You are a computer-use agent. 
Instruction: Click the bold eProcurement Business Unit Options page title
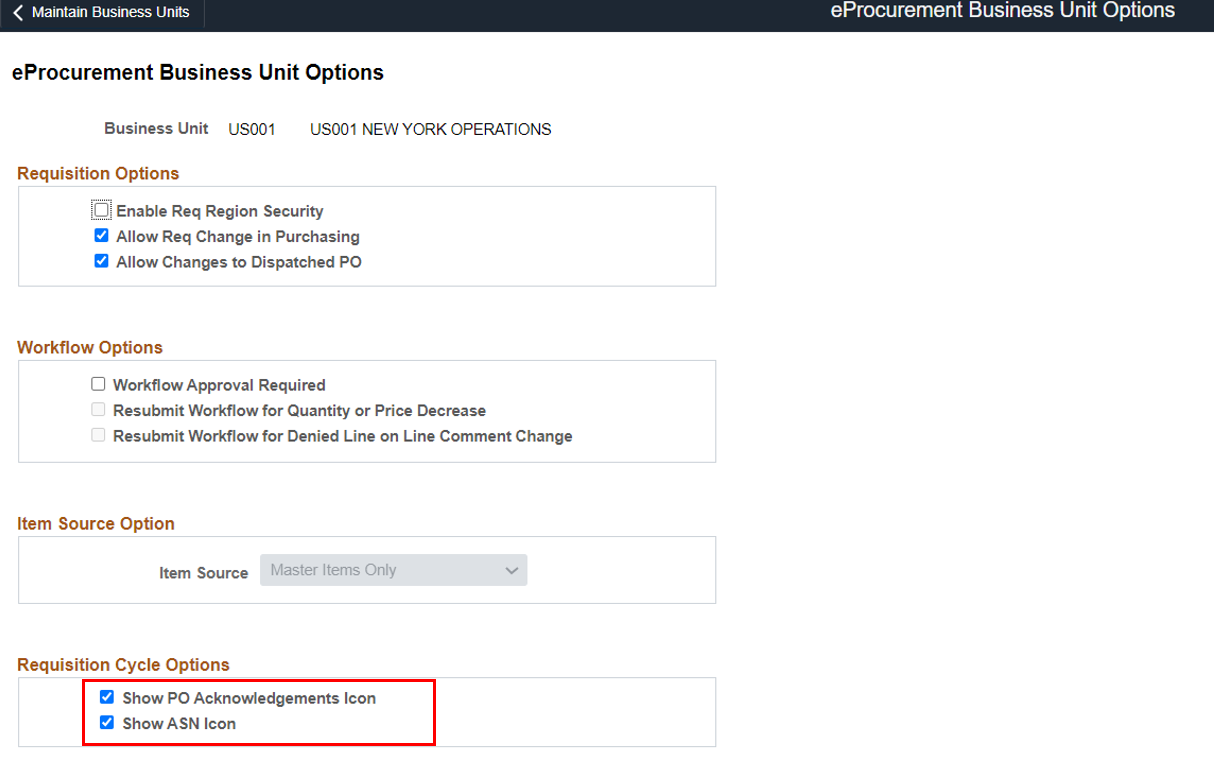(x=198, y=73)
